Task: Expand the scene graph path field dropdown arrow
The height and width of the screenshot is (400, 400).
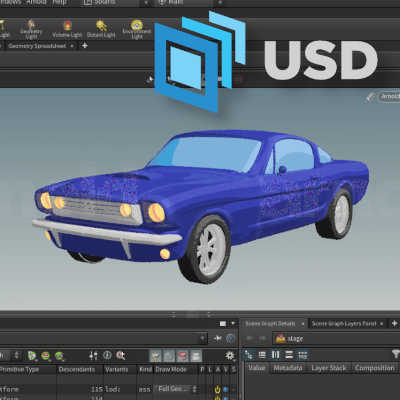Action: point(202,339)
